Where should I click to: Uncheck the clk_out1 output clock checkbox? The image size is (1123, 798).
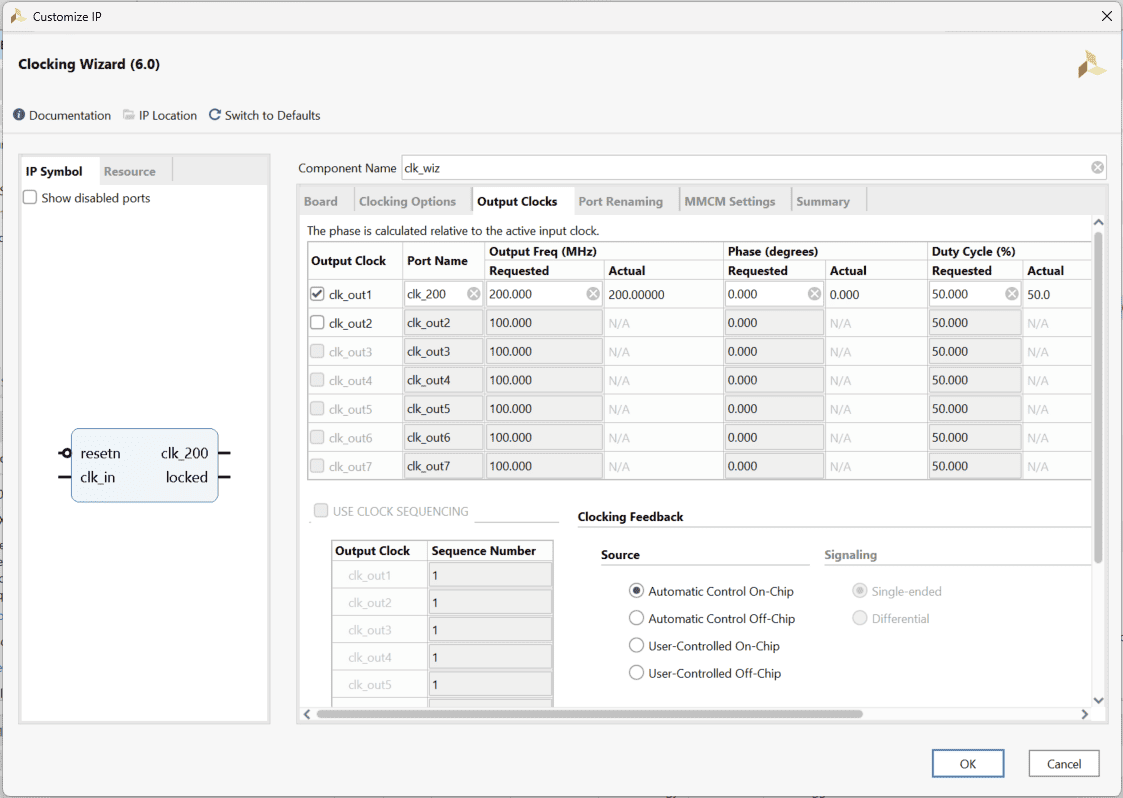(317, 294)
